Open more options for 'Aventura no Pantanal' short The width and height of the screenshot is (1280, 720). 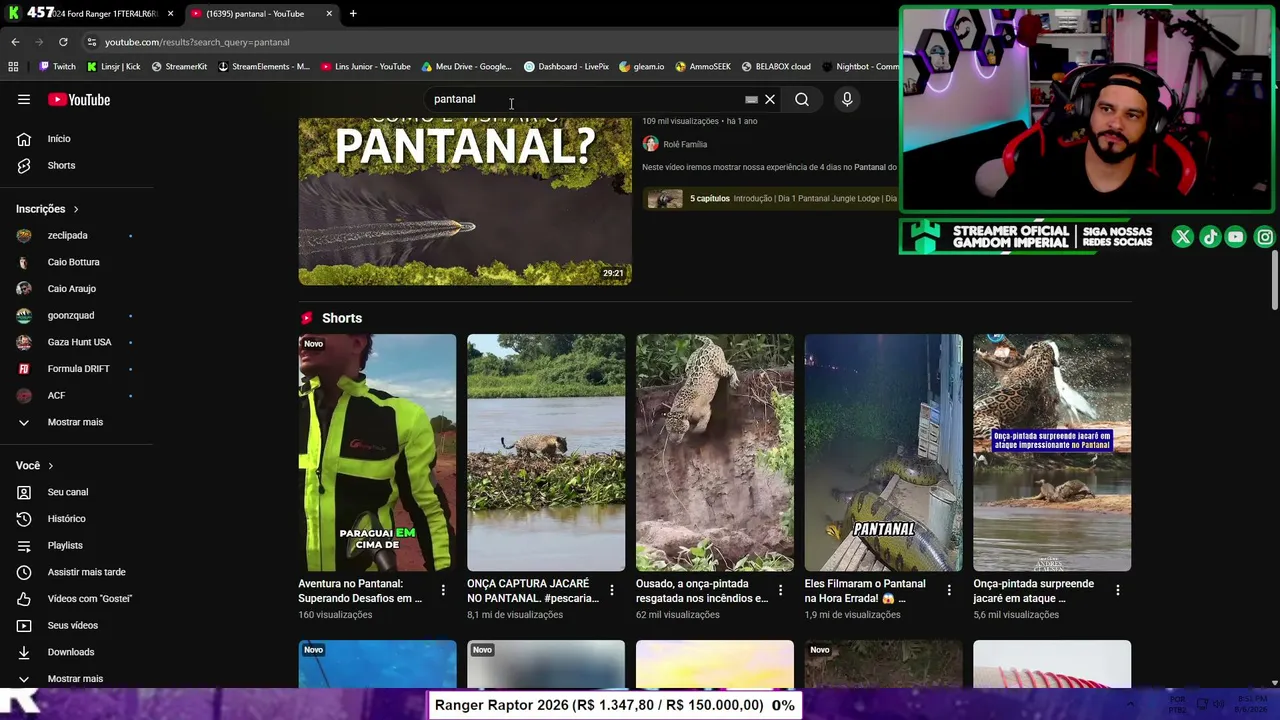click(x=443, y=590)
